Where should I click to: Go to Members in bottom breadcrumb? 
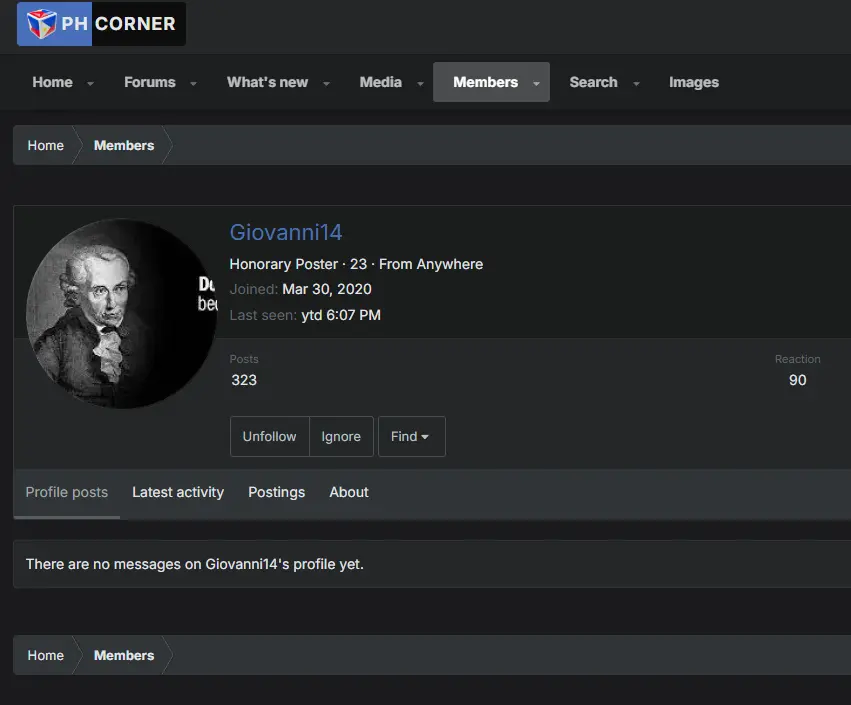(124, 656)
